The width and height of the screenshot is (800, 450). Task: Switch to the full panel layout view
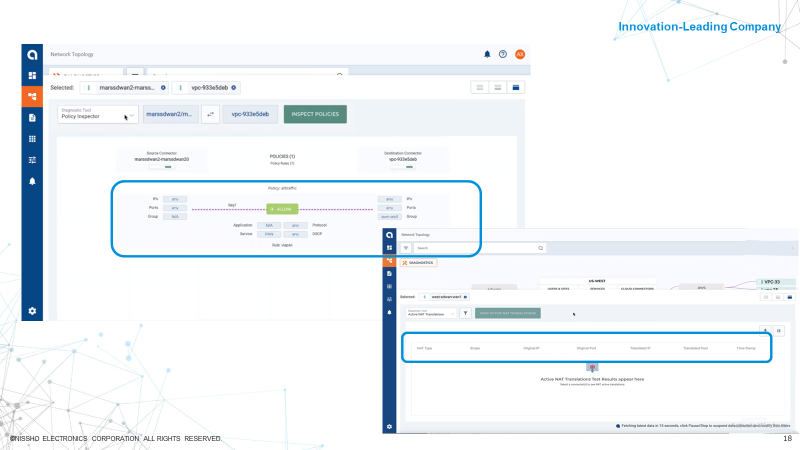pyautogui.click(x=516, y=88)
